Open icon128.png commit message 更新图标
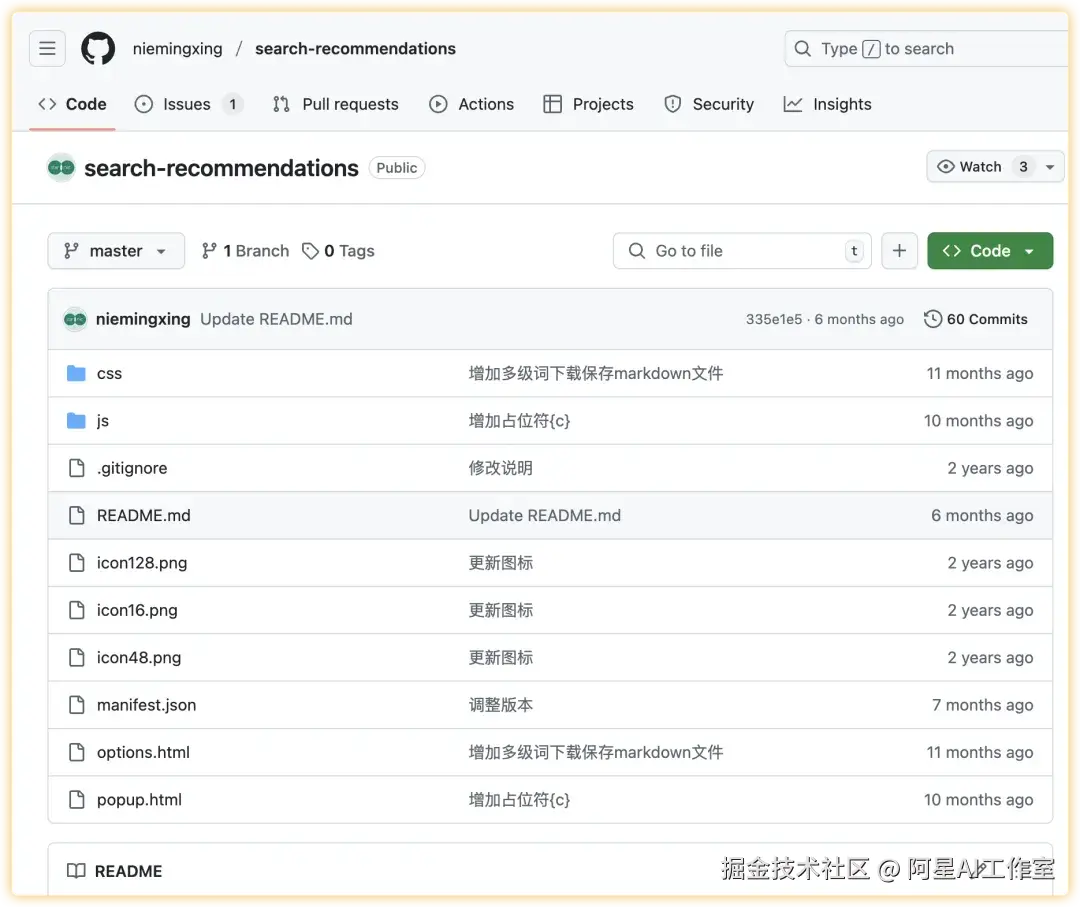Viewport: 1080px width, 907px height. coord(501,563)
